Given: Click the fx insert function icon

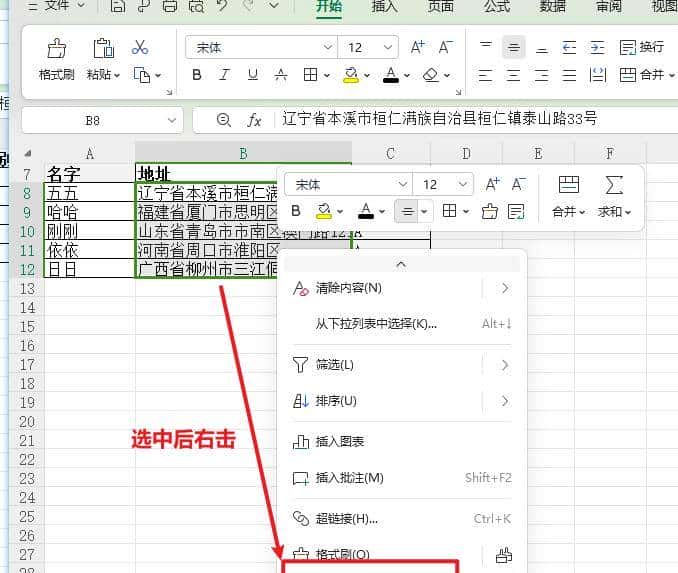Looking at the screenshot, I should (254, 120).
